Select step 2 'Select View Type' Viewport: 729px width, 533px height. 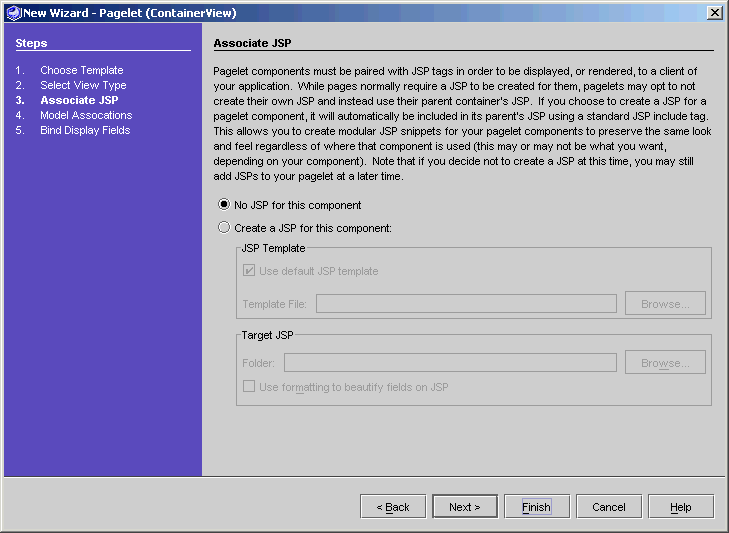83,85
